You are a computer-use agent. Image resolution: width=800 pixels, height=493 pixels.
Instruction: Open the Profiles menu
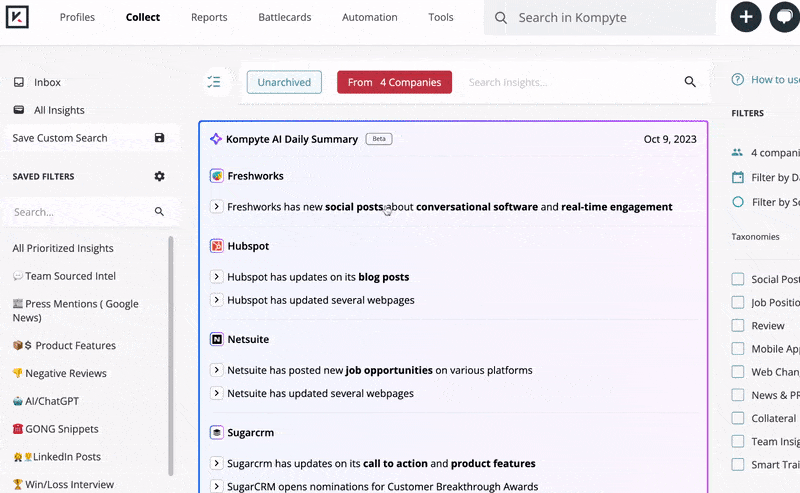(x=77, y=17)
